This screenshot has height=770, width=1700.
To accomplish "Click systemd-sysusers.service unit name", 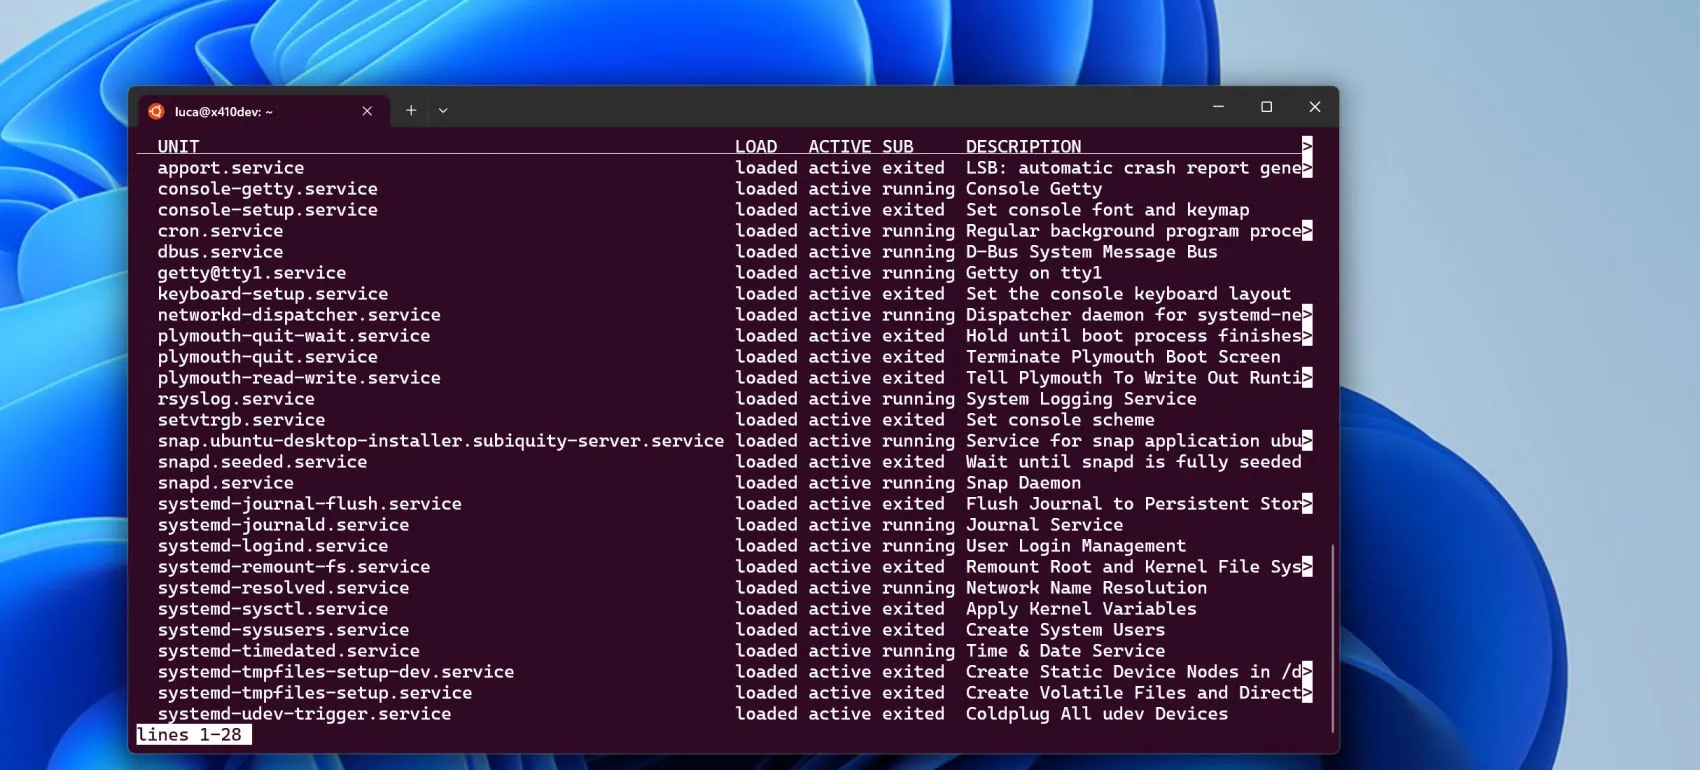I will pos(283,630).
